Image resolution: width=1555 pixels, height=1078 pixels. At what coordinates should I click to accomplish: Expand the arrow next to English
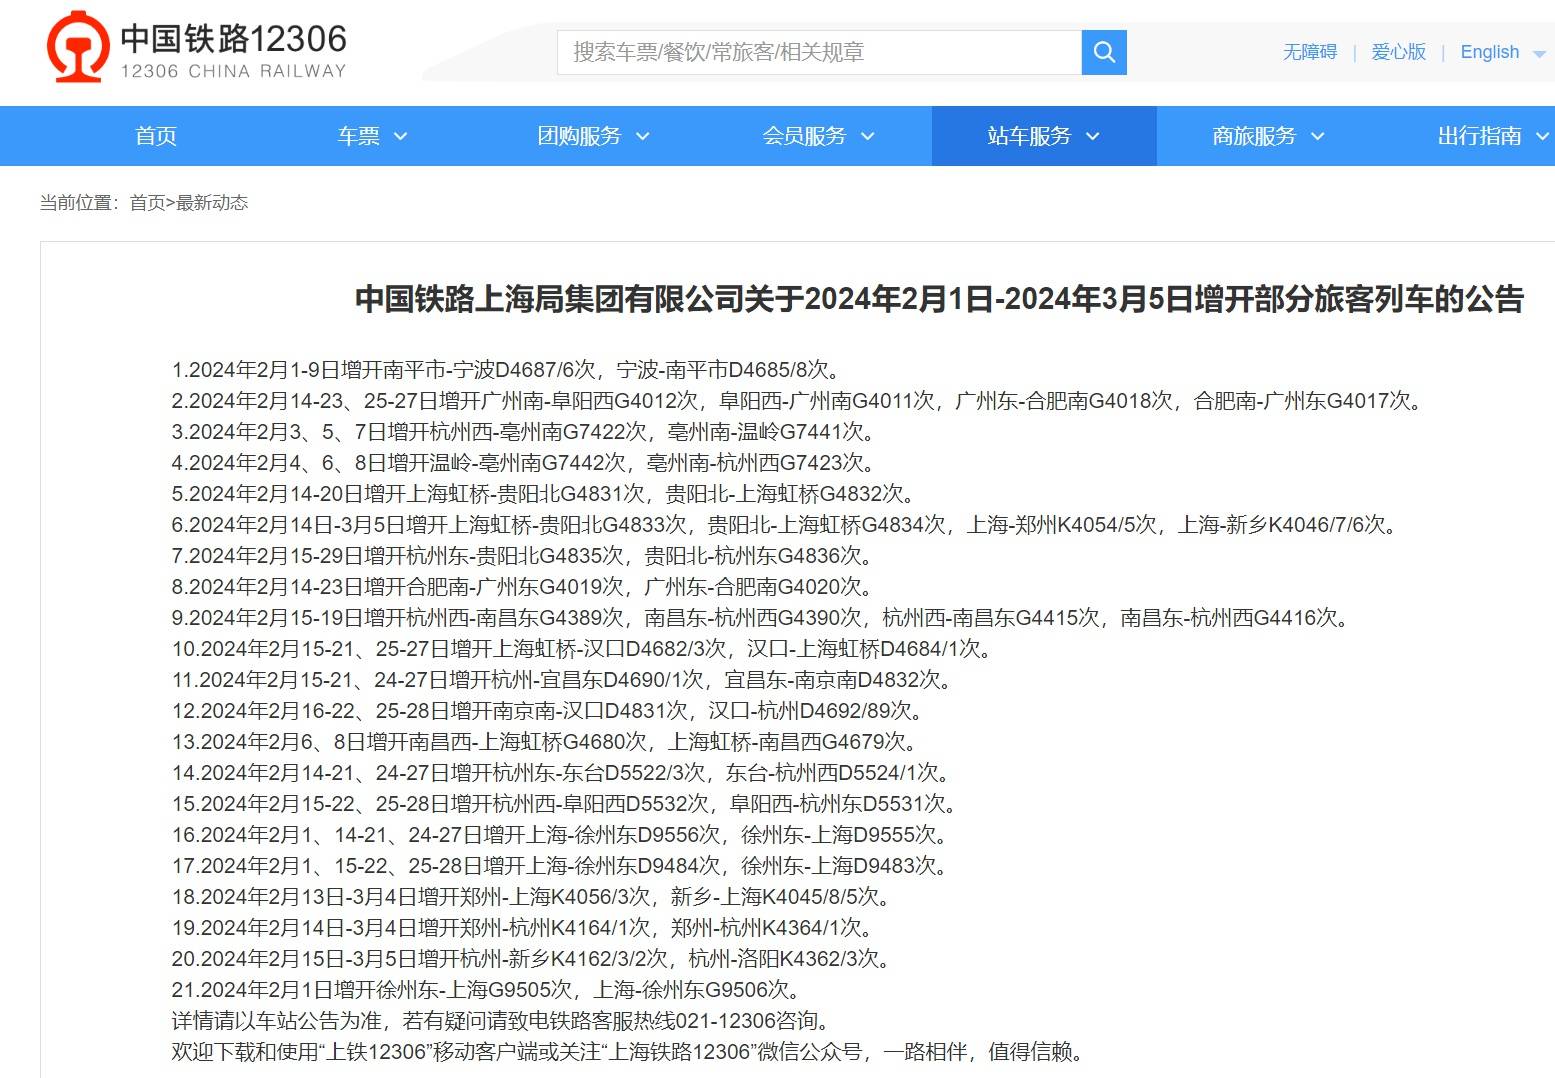[x=1539, y=54]
